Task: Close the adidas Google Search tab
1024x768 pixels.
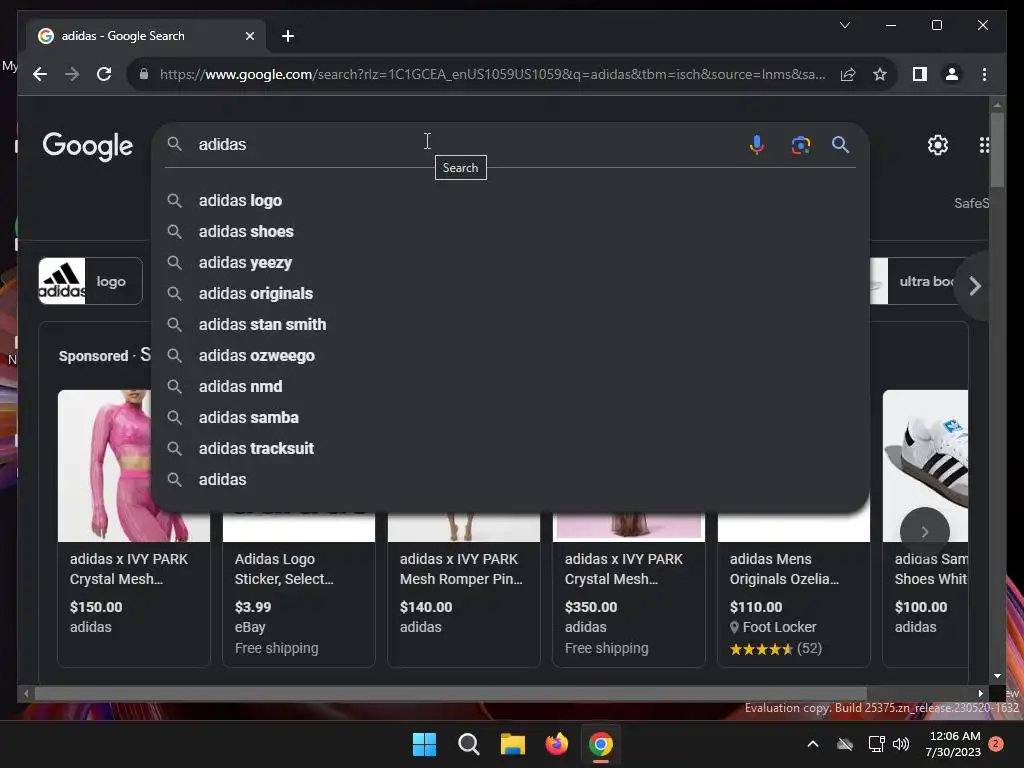Action: (x=249, y=36)
